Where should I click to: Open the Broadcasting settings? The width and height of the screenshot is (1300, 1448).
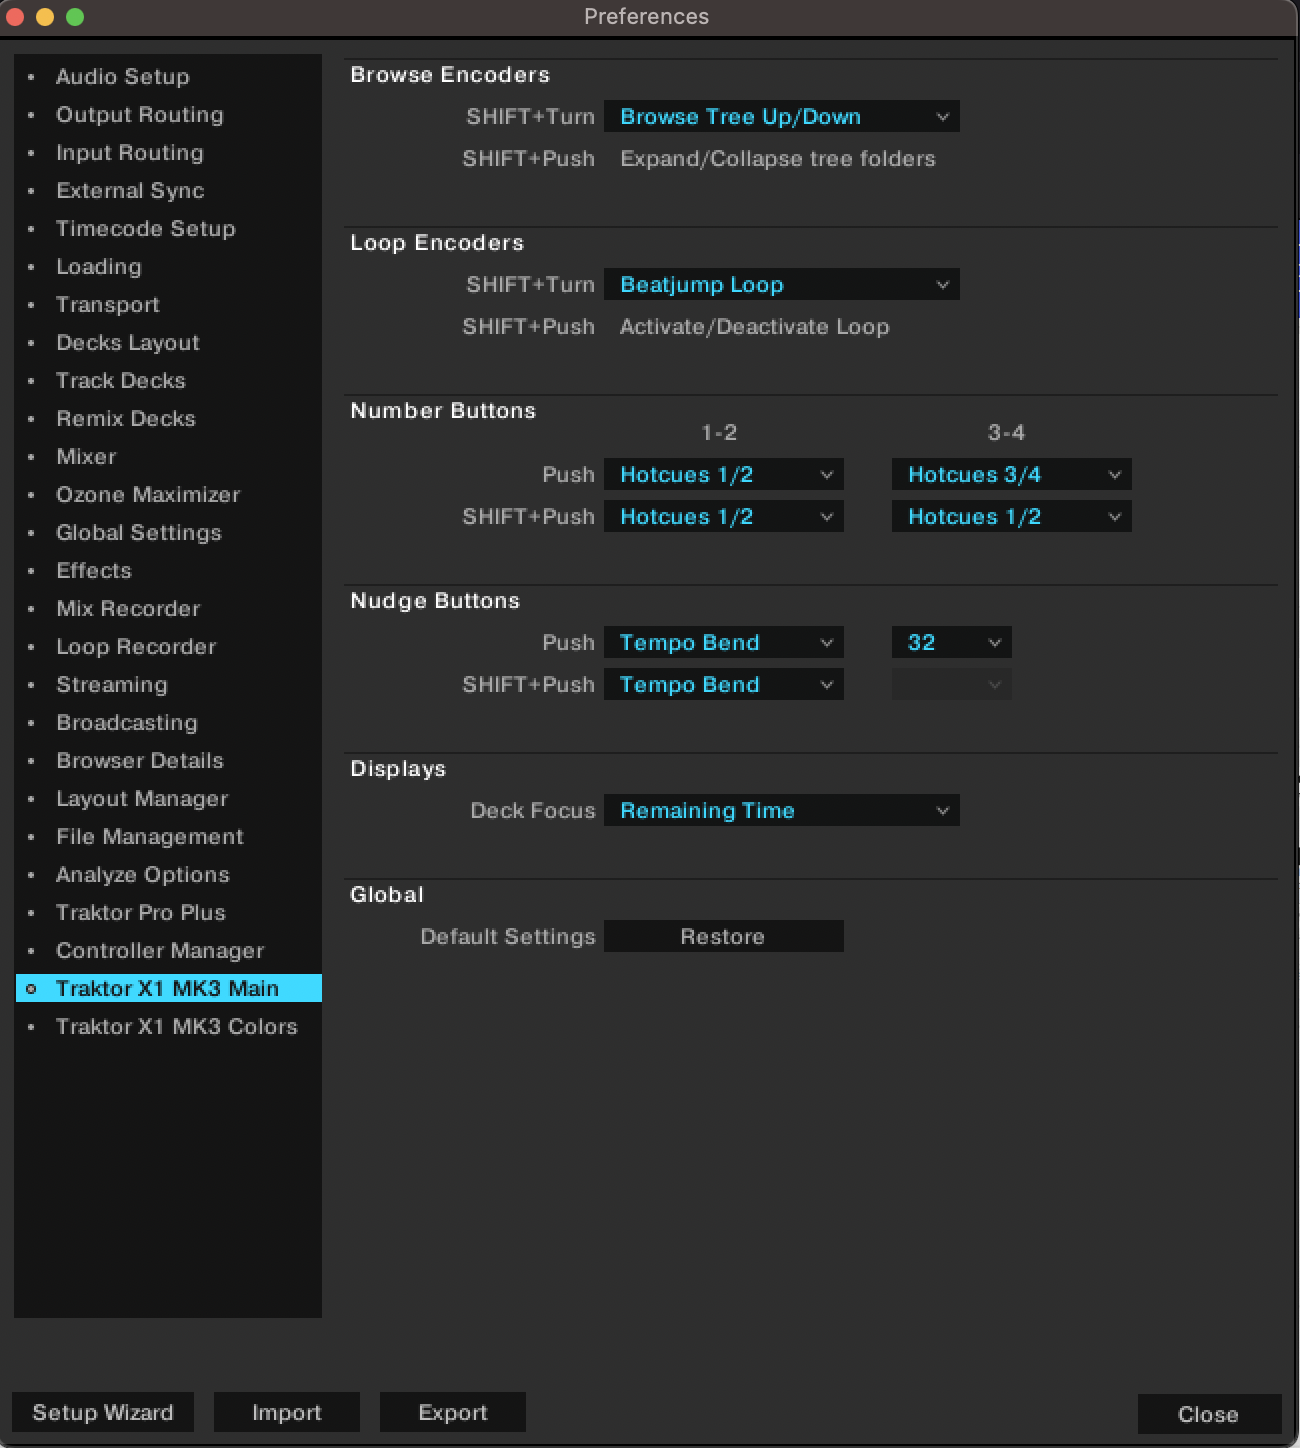(x=126, y=722)
